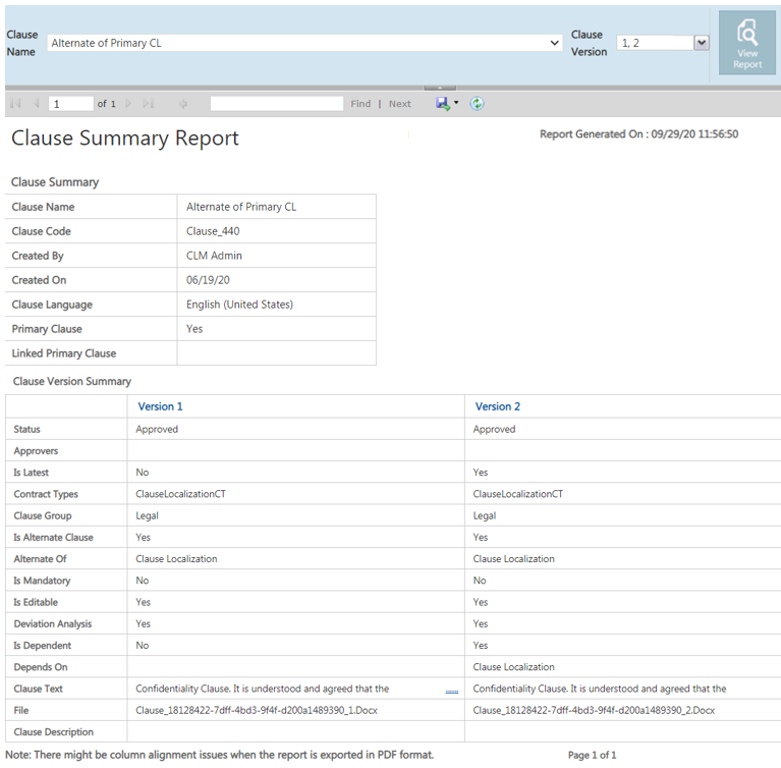
Task: Click the back to parent report arrow
Action: click(x=183, y=104)
